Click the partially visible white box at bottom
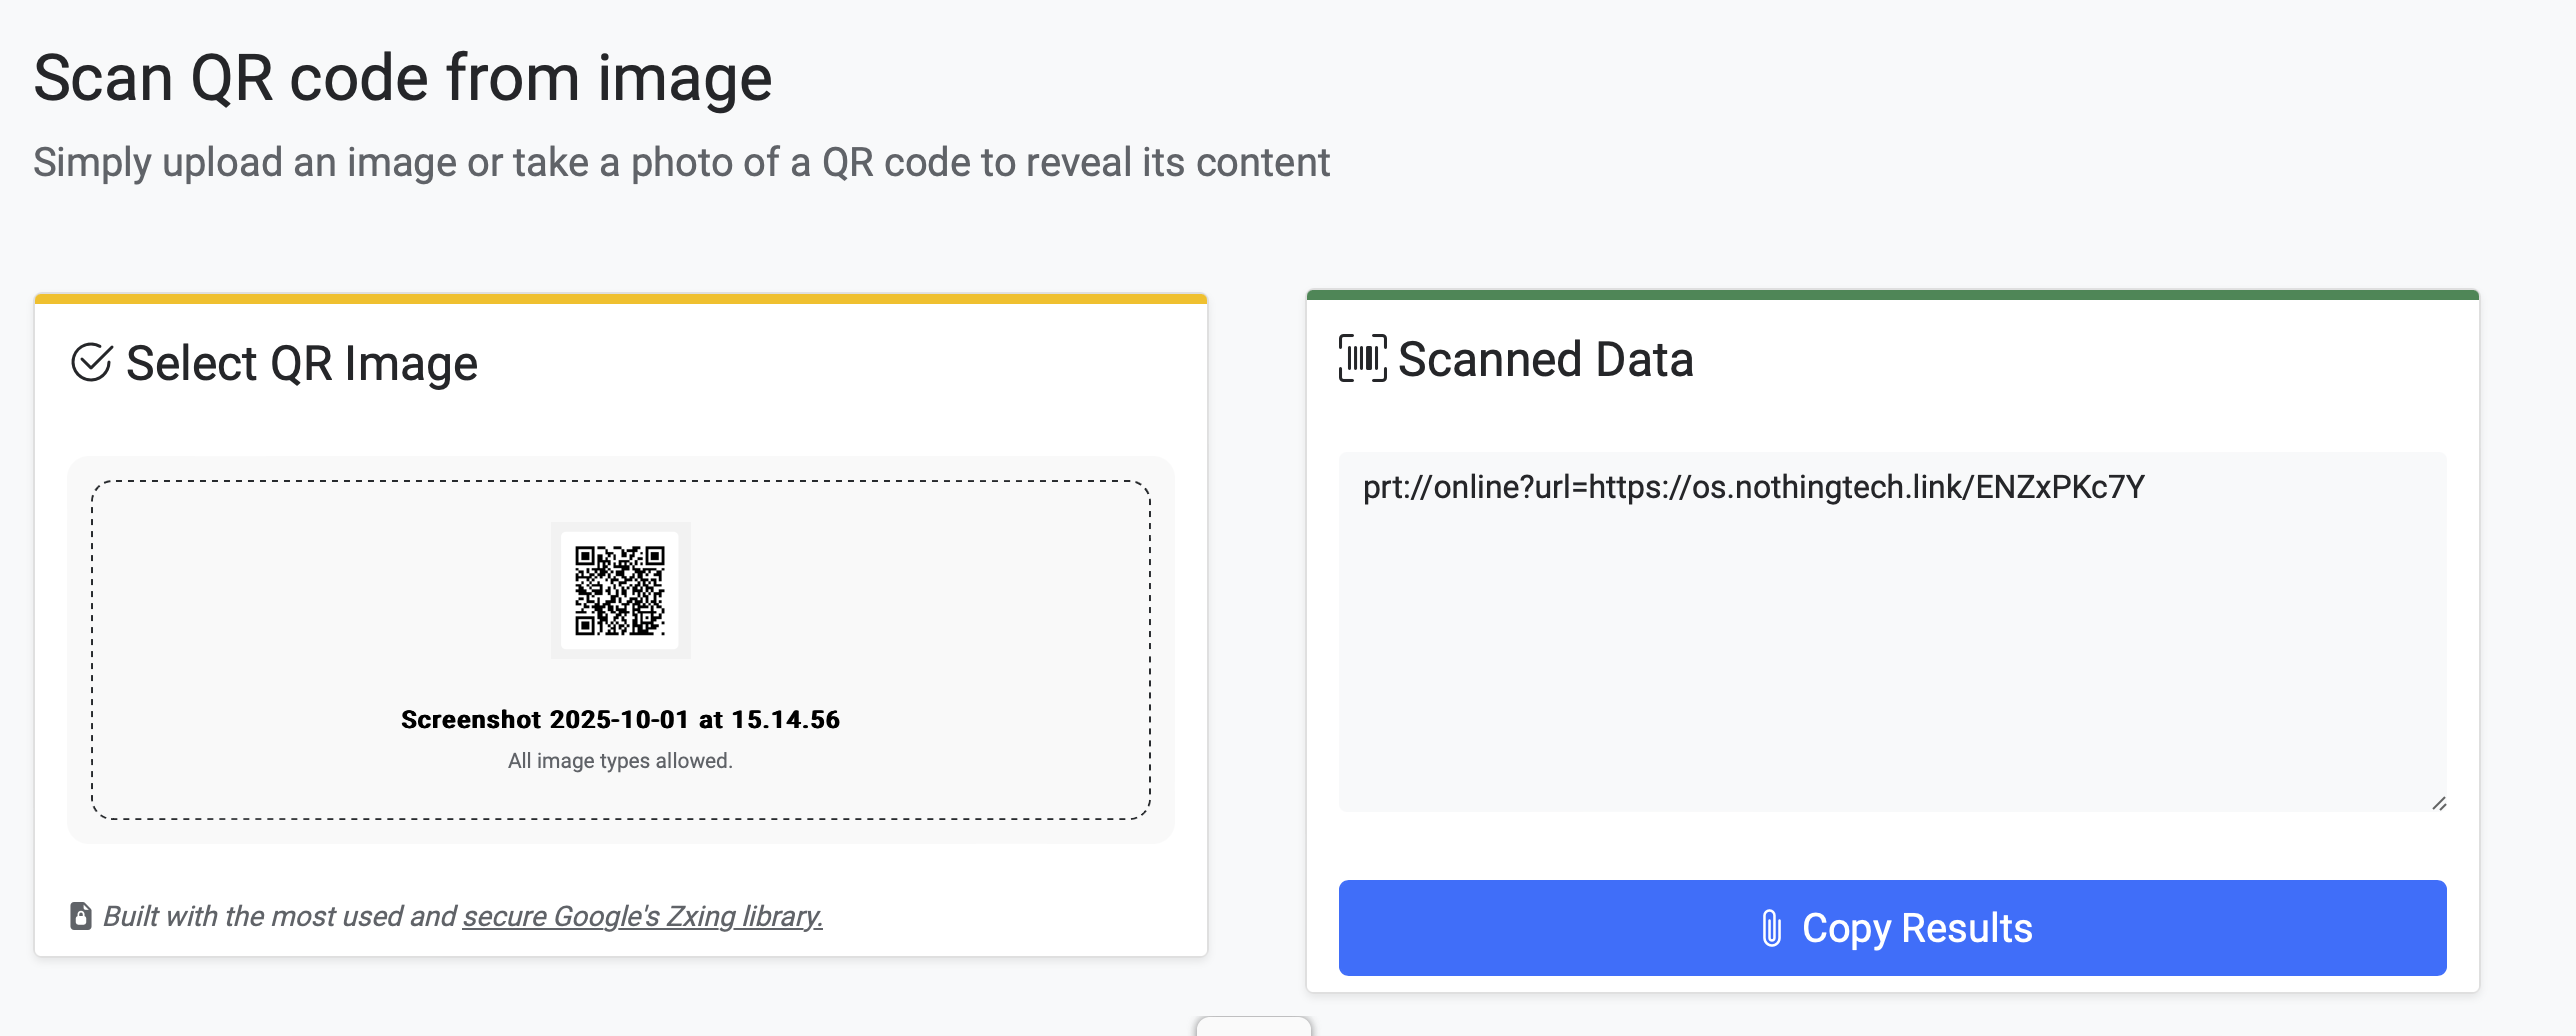The height and width of the screenshot is (1036, 2576). (1253, 1027)
